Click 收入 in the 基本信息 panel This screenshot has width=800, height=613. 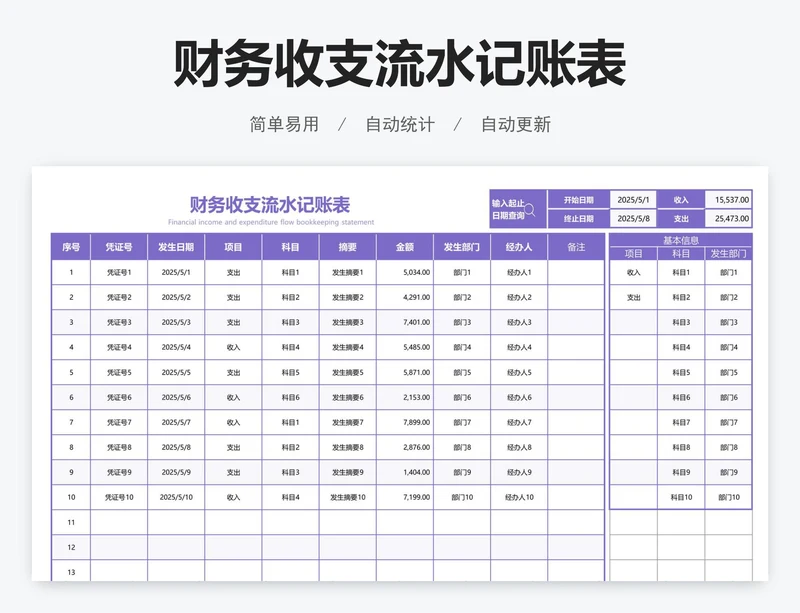click(633, 273)
